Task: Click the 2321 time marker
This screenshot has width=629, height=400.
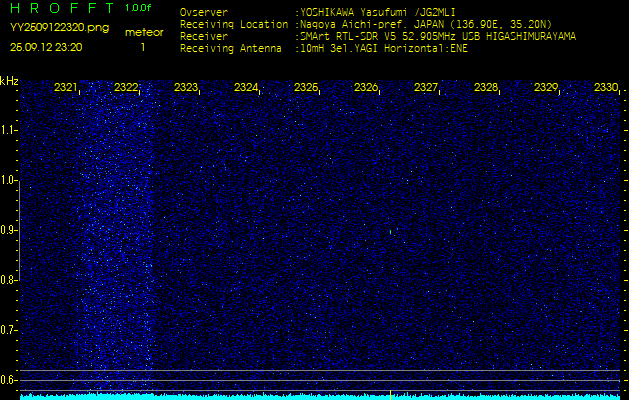Action: pos(66,88)
